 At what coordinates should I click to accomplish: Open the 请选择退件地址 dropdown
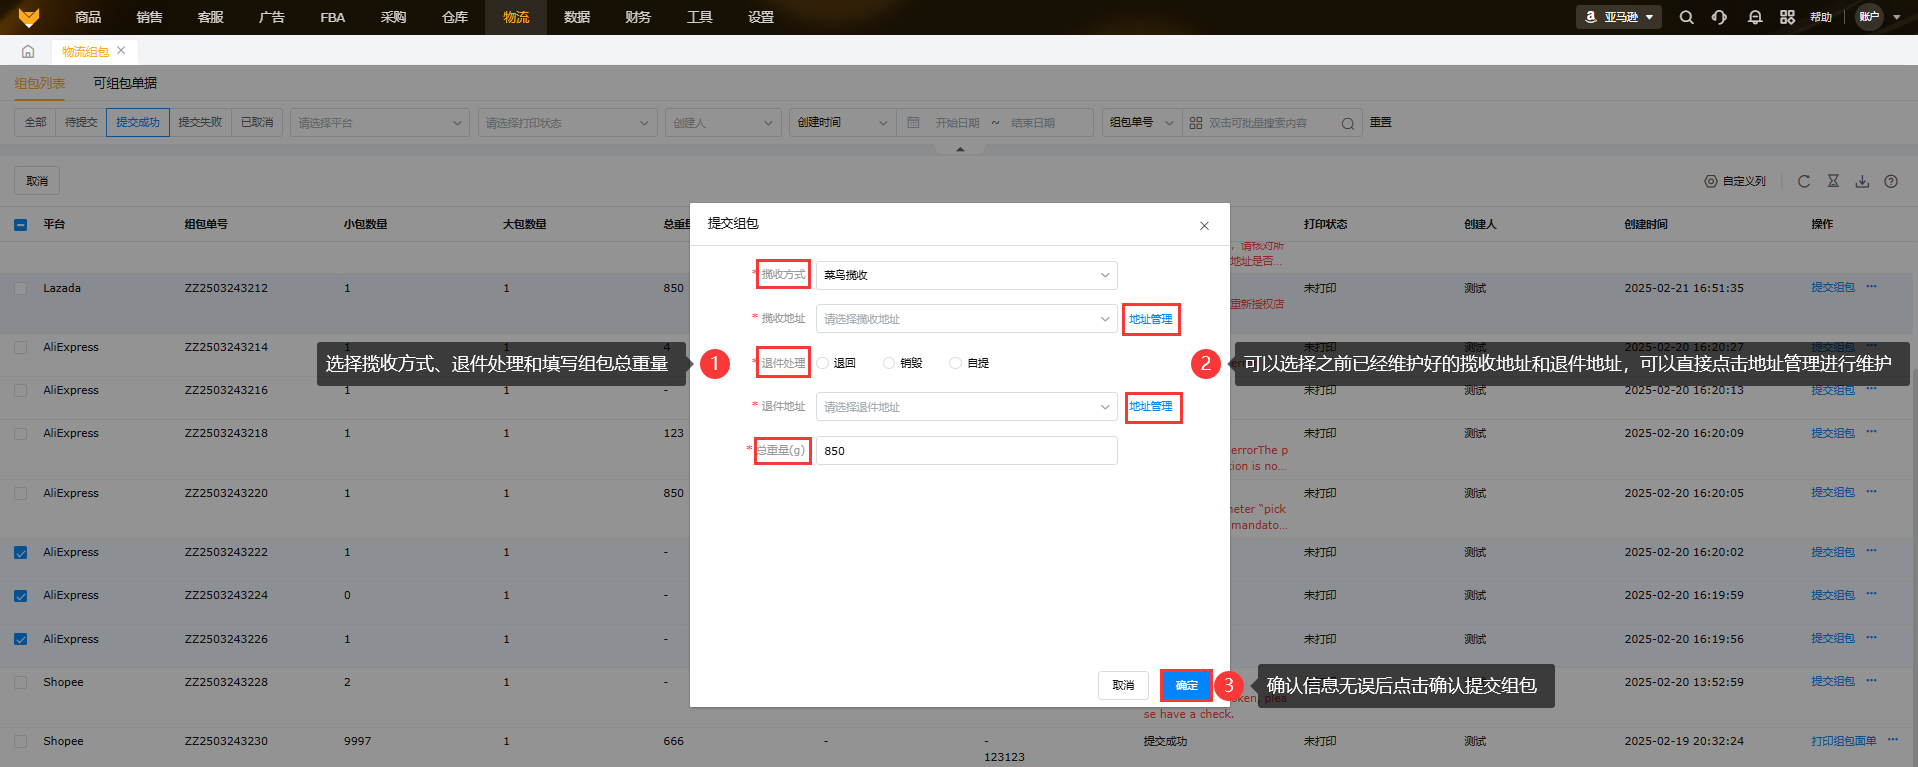[967, 407]
